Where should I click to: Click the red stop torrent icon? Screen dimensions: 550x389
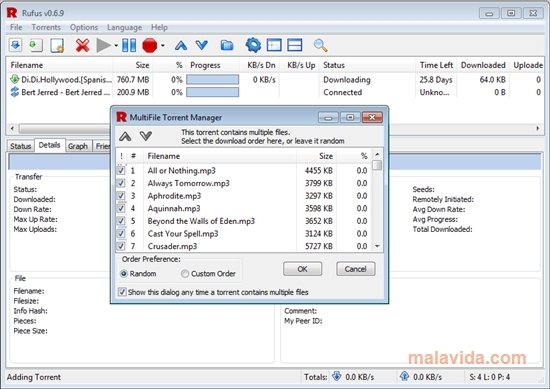coord(150,46)
